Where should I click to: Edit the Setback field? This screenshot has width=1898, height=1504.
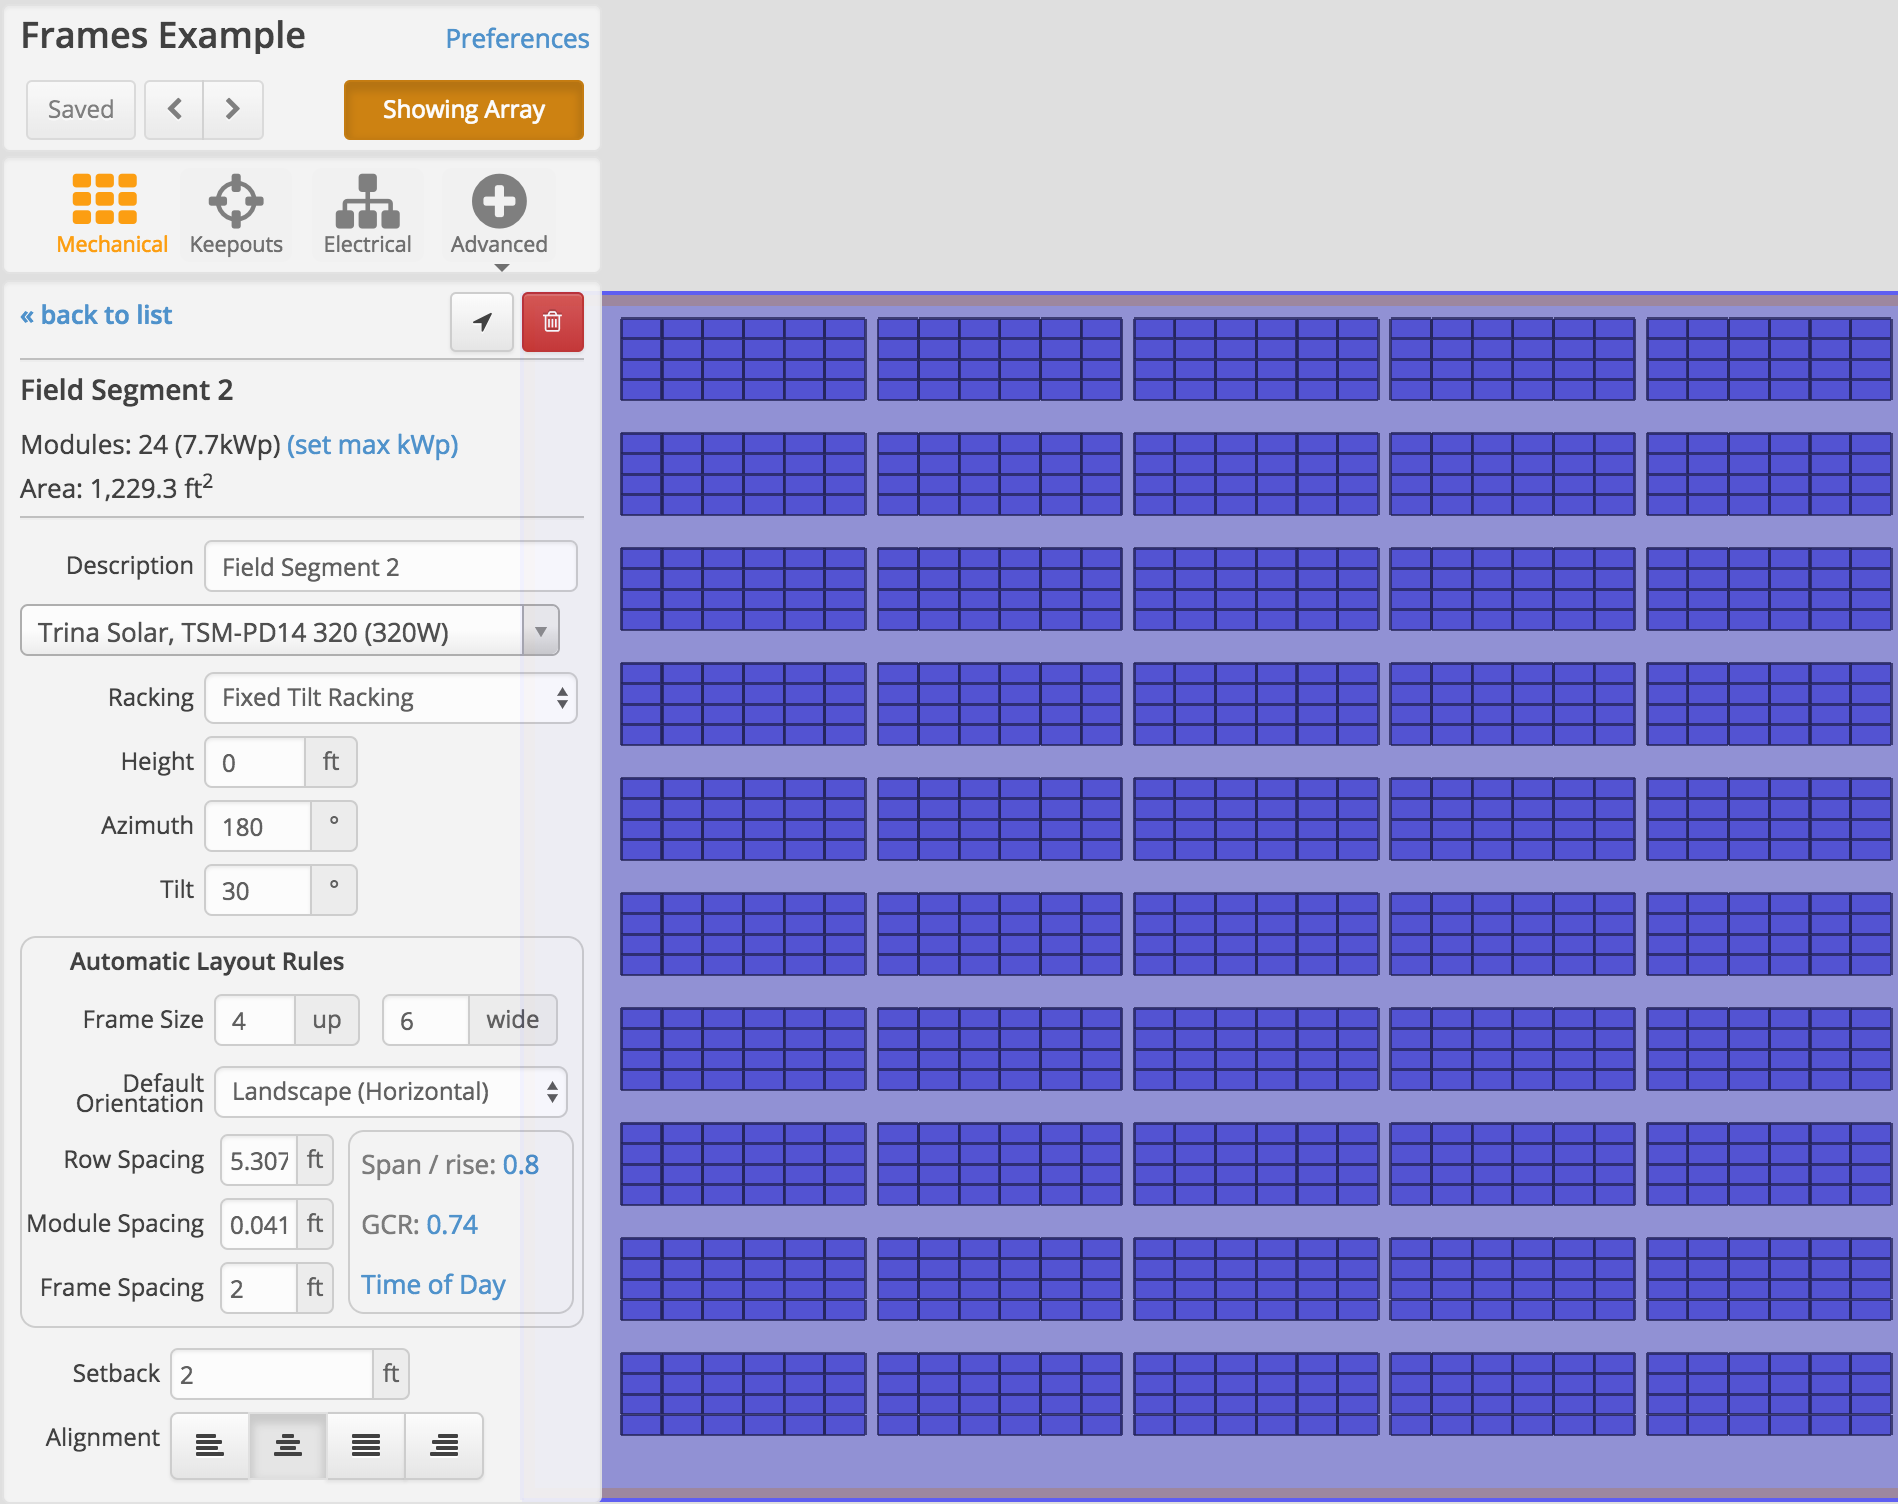pos(272,1374)
